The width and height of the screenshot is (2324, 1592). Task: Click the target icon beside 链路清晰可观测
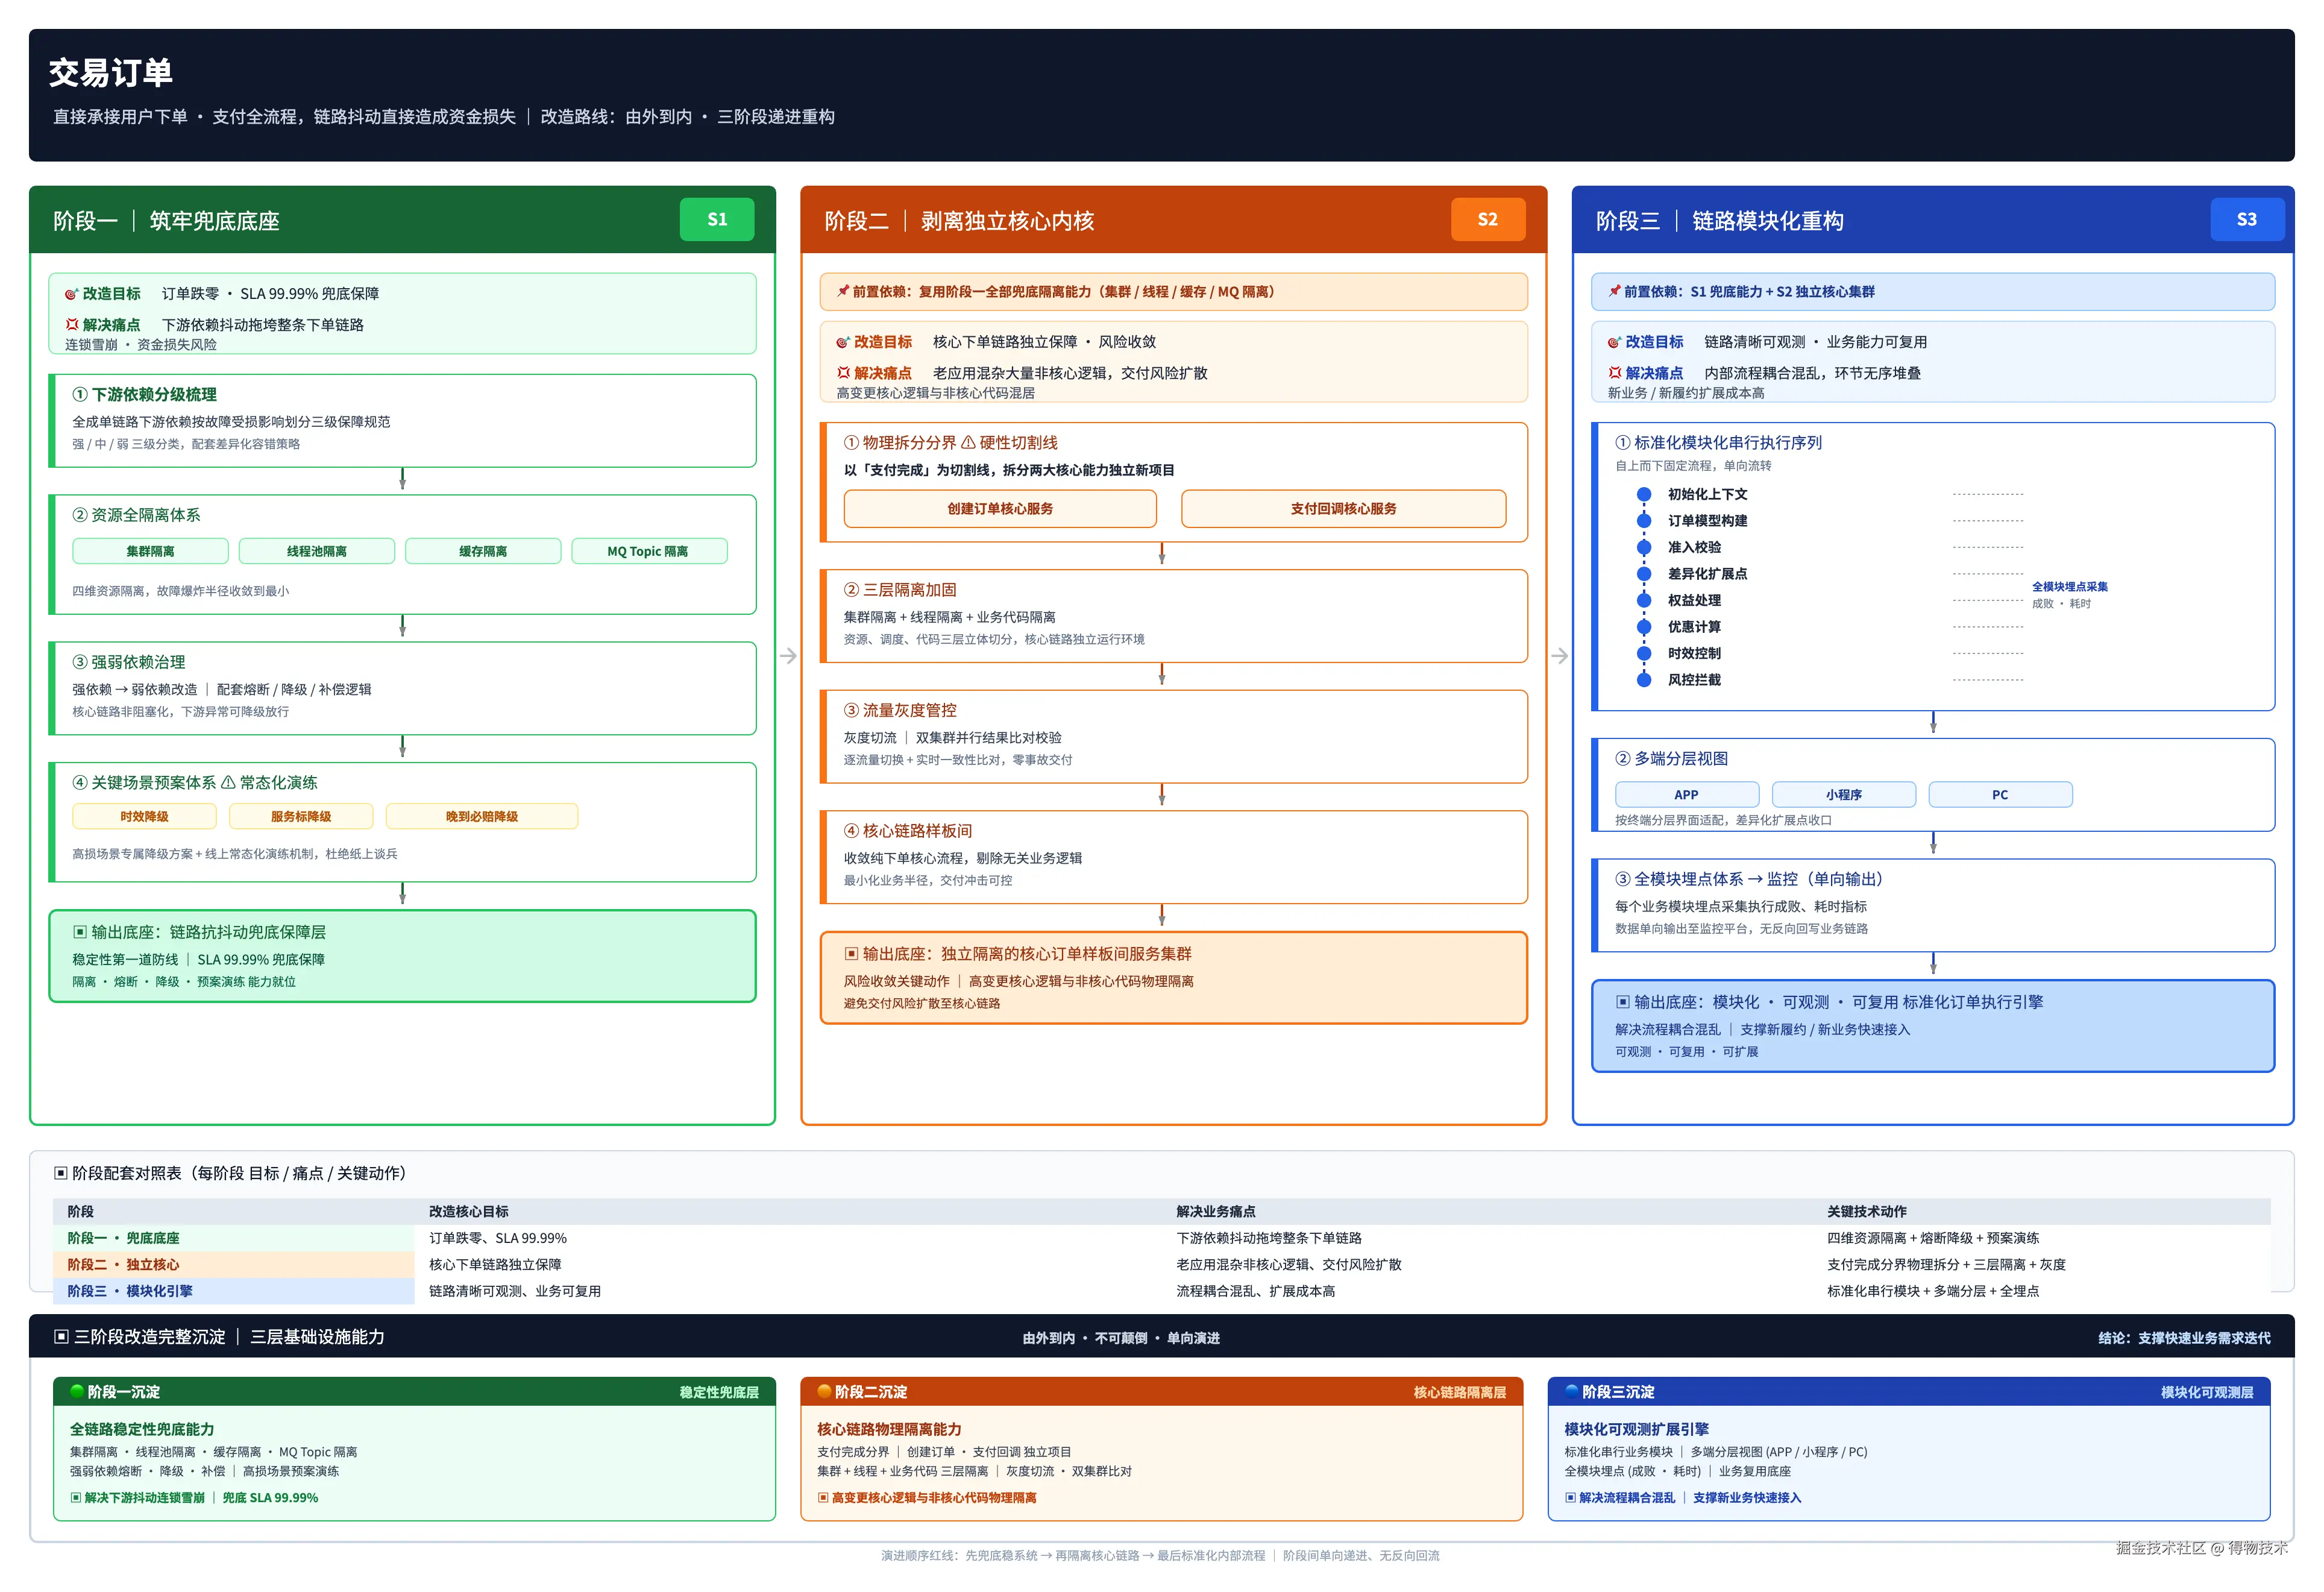click(x=1614, y=342)
